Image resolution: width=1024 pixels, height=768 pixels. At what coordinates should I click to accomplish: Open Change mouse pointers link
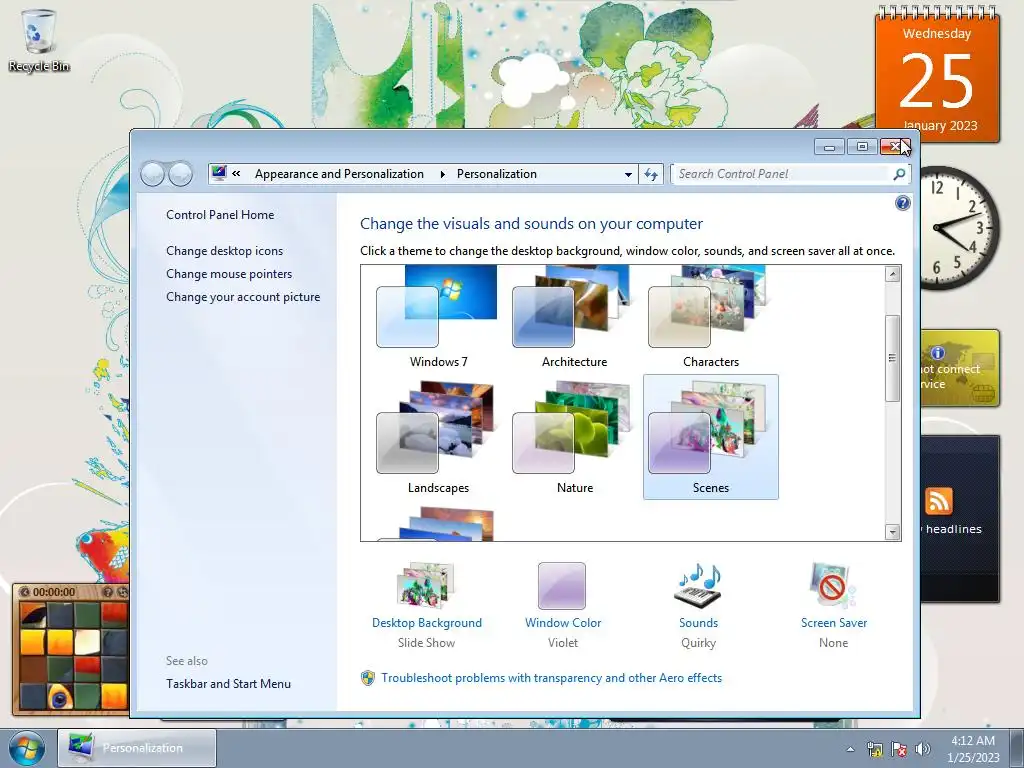point(229,274)
